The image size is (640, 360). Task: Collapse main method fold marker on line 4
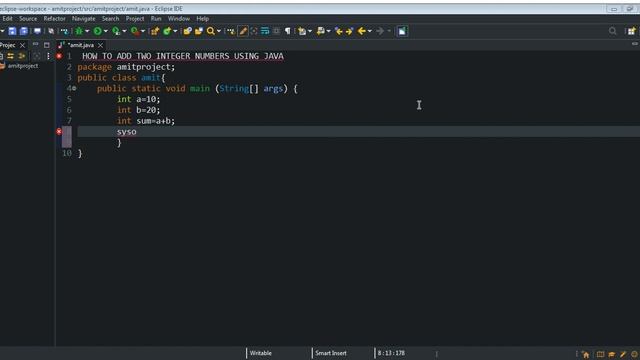[74, 88]
